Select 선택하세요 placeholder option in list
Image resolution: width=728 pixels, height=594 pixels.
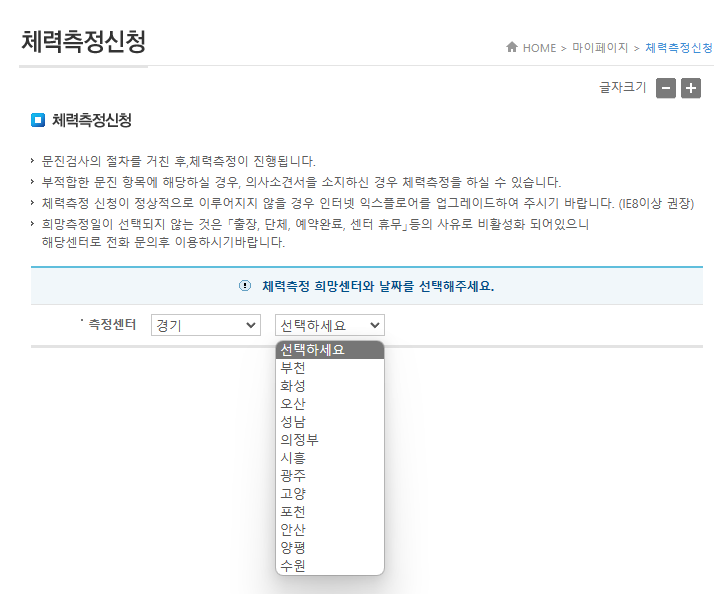coord(330,350)
